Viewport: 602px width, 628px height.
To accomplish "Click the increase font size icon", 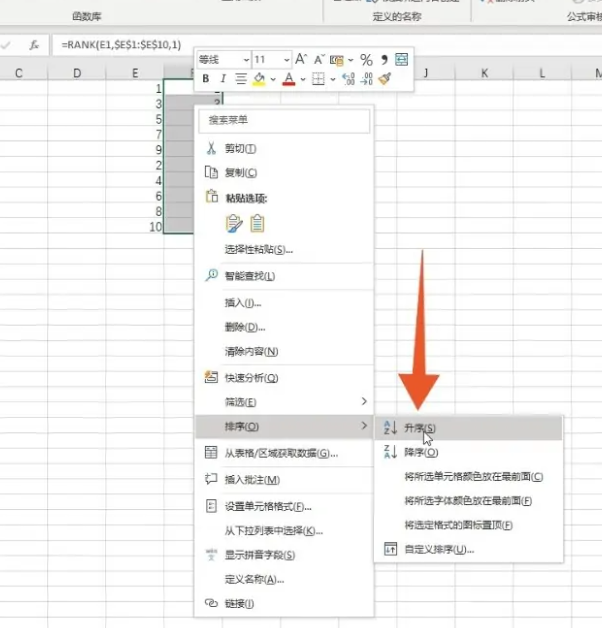I will click(x=301, y=60).
